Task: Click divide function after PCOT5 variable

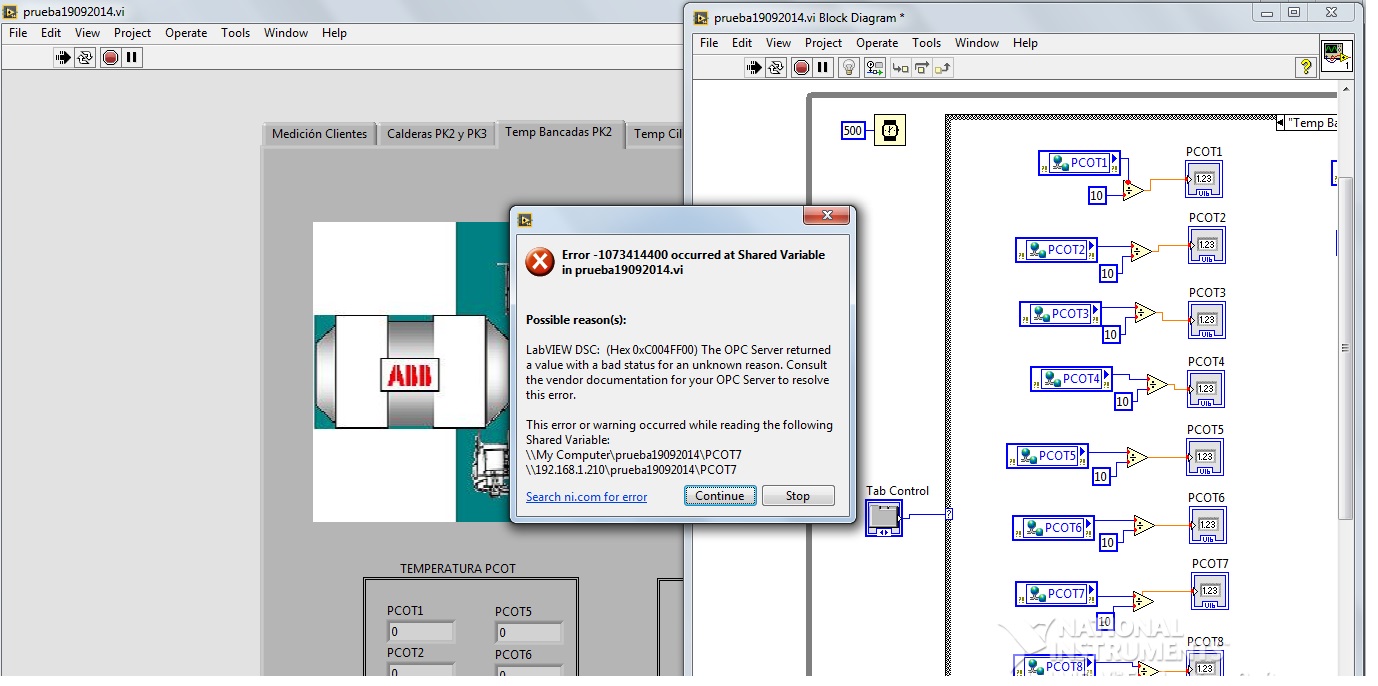Action: pos(1137,458)
